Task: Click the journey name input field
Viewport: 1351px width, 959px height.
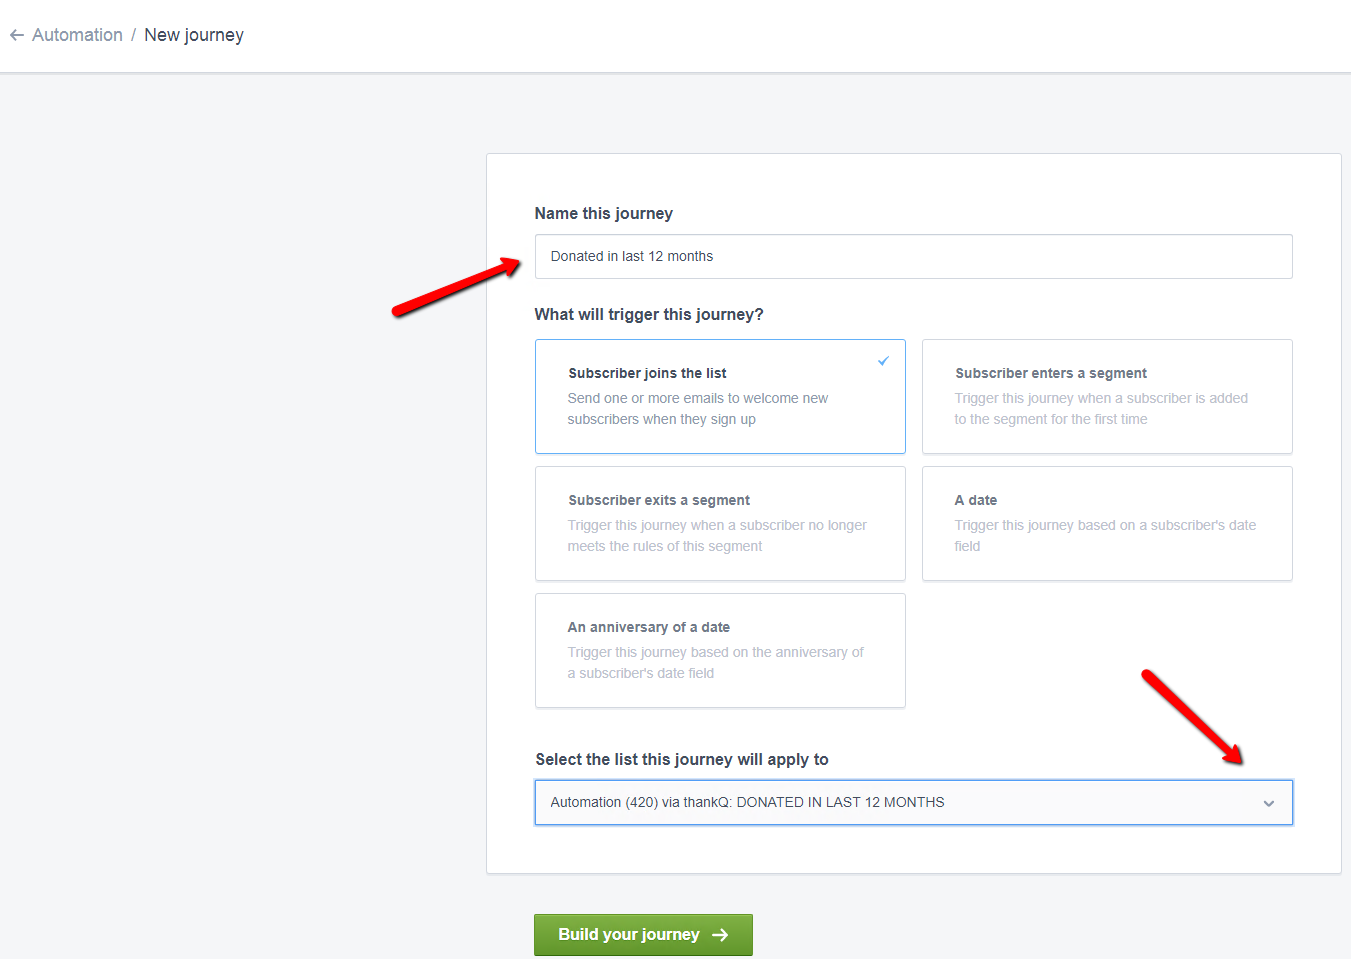Action: coord(913,257)
